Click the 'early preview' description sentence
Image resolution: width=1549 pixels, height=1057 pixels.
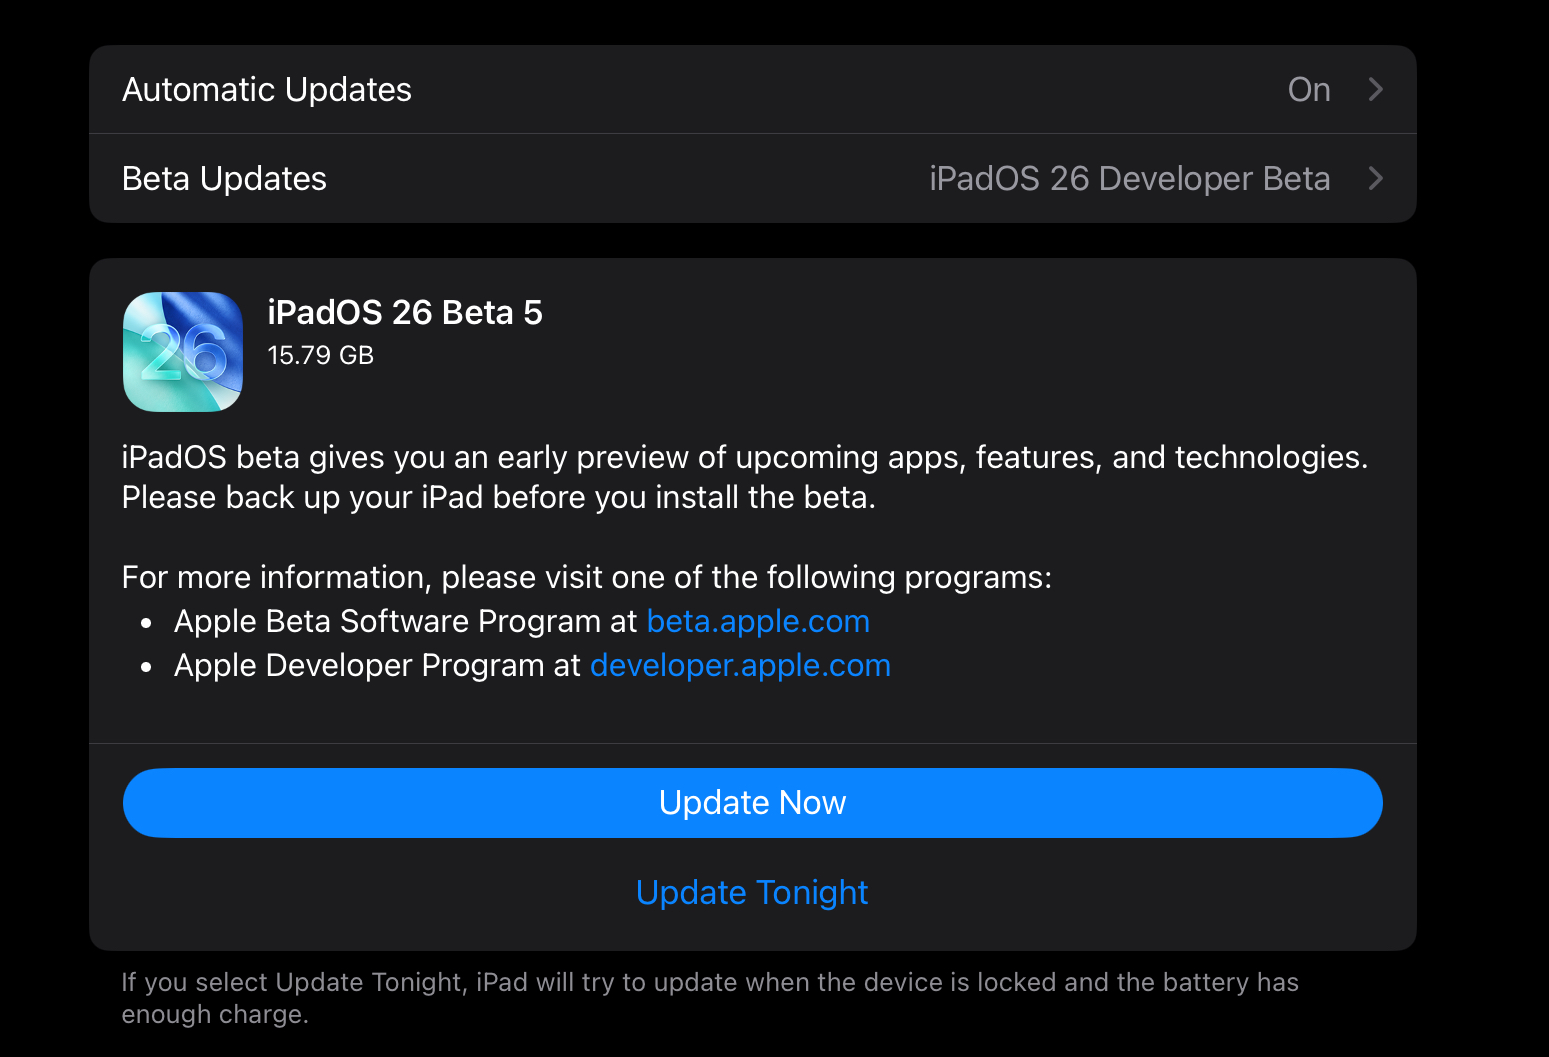744,457
